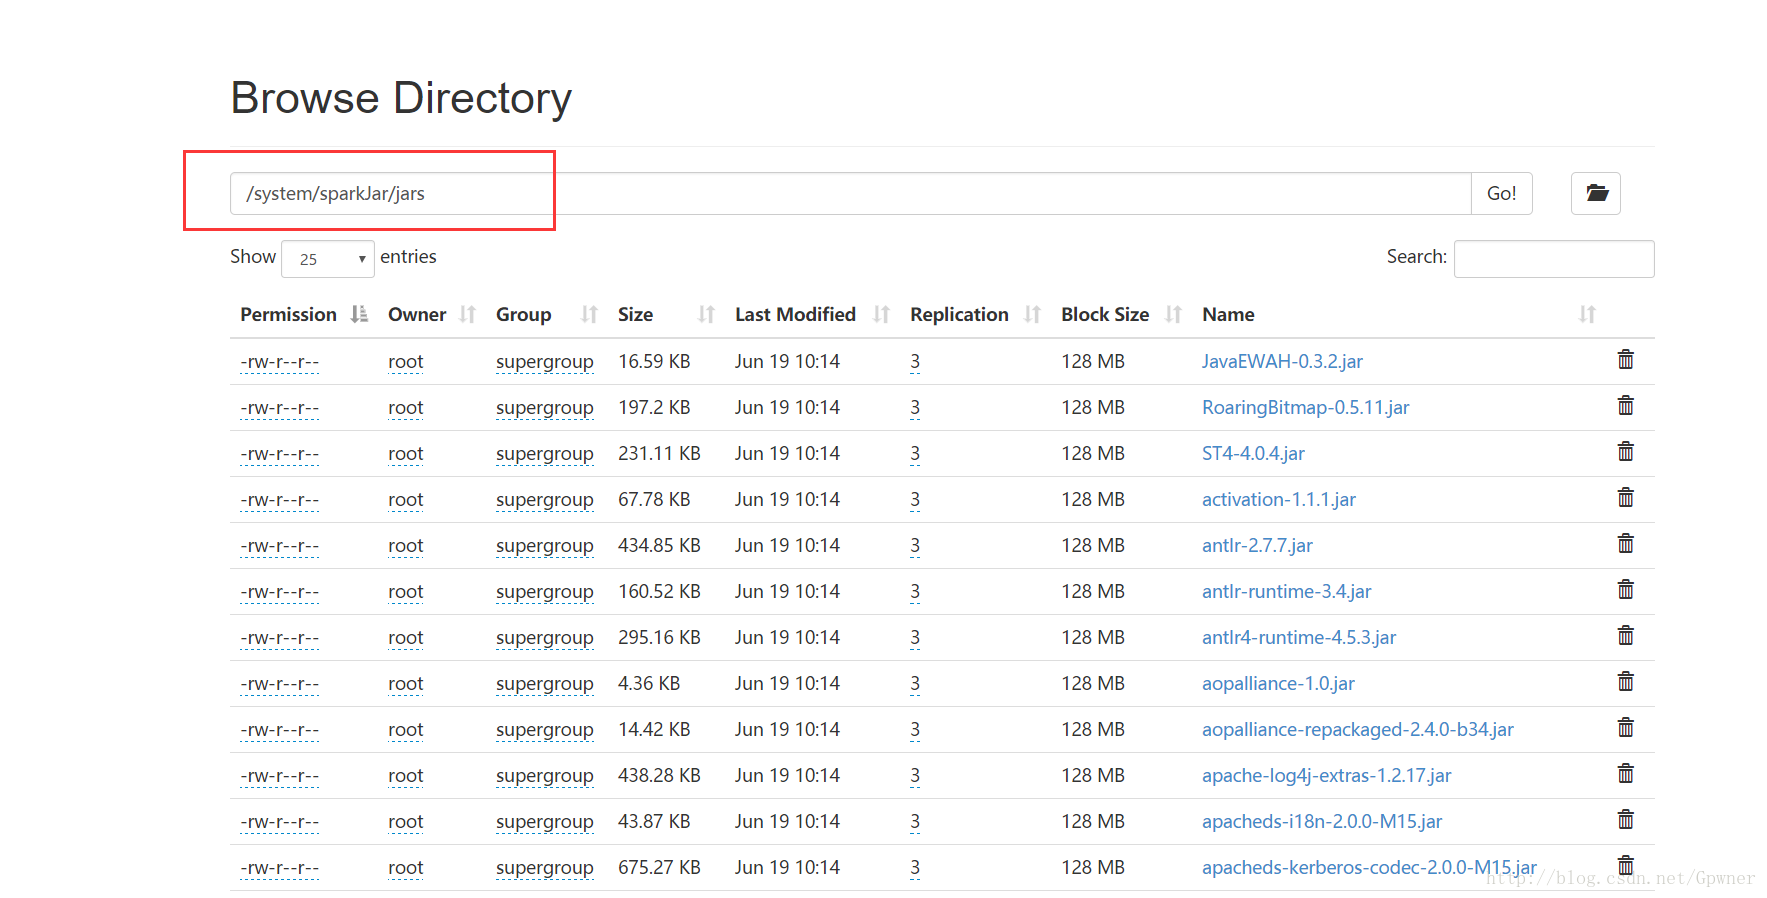Click size 438.28 KB cell

pos(659,775)
